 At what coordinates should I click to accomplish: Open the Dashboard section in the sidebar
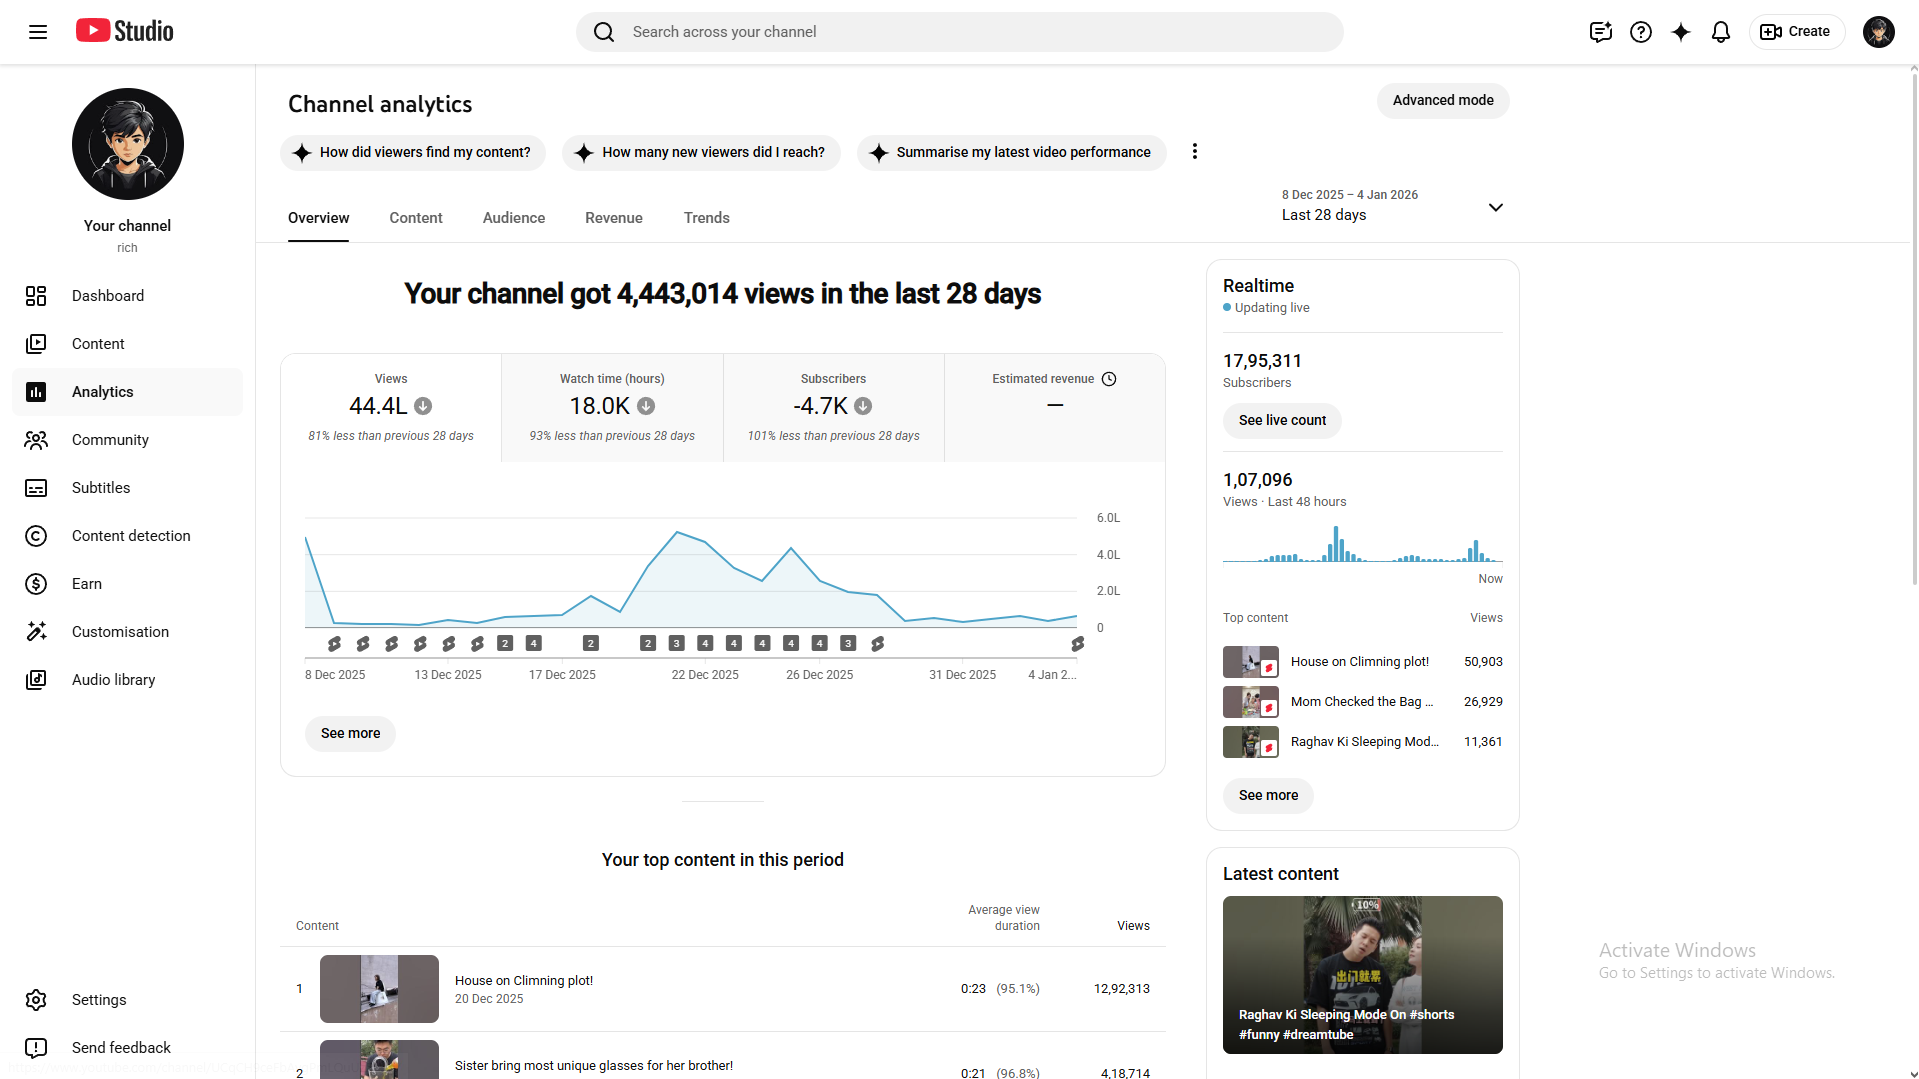tap(107, 296)
